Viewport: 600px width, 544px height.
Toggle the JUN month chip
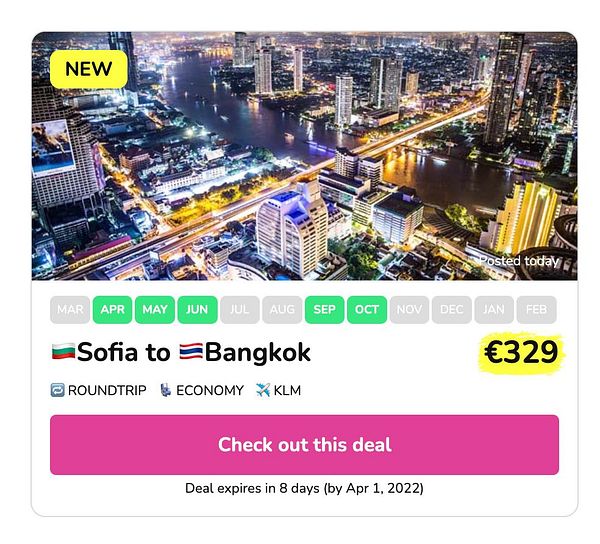point(197,309)
